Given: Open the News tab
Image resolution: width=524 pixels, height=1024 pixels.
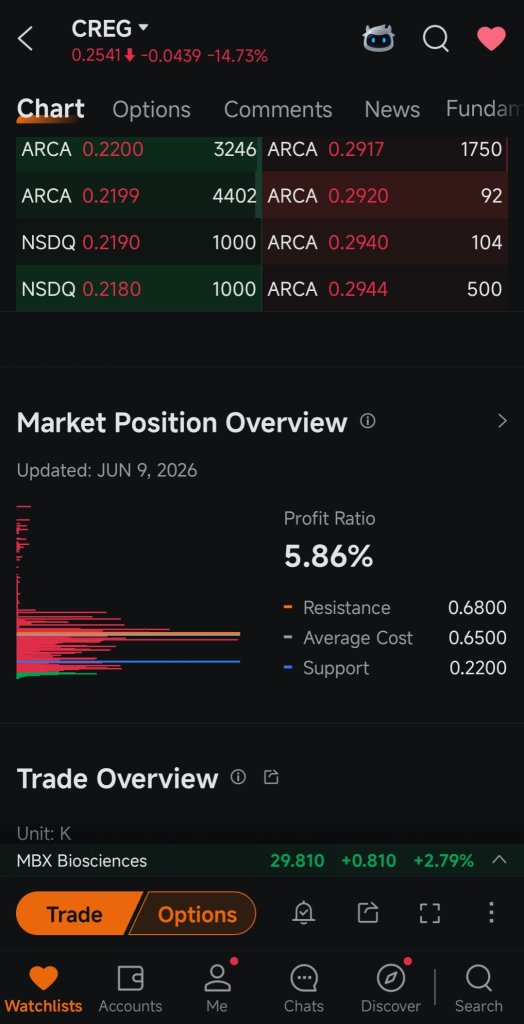Looking at the screenshot, I should coord(392,110).
